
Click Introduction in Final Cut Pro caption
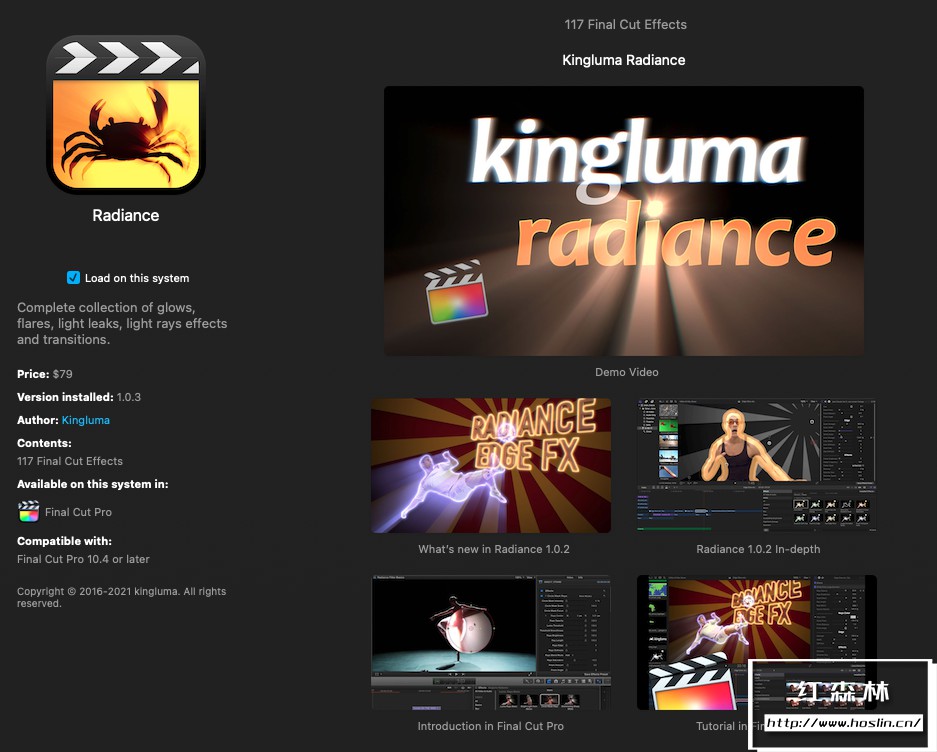tap(491, 726)
